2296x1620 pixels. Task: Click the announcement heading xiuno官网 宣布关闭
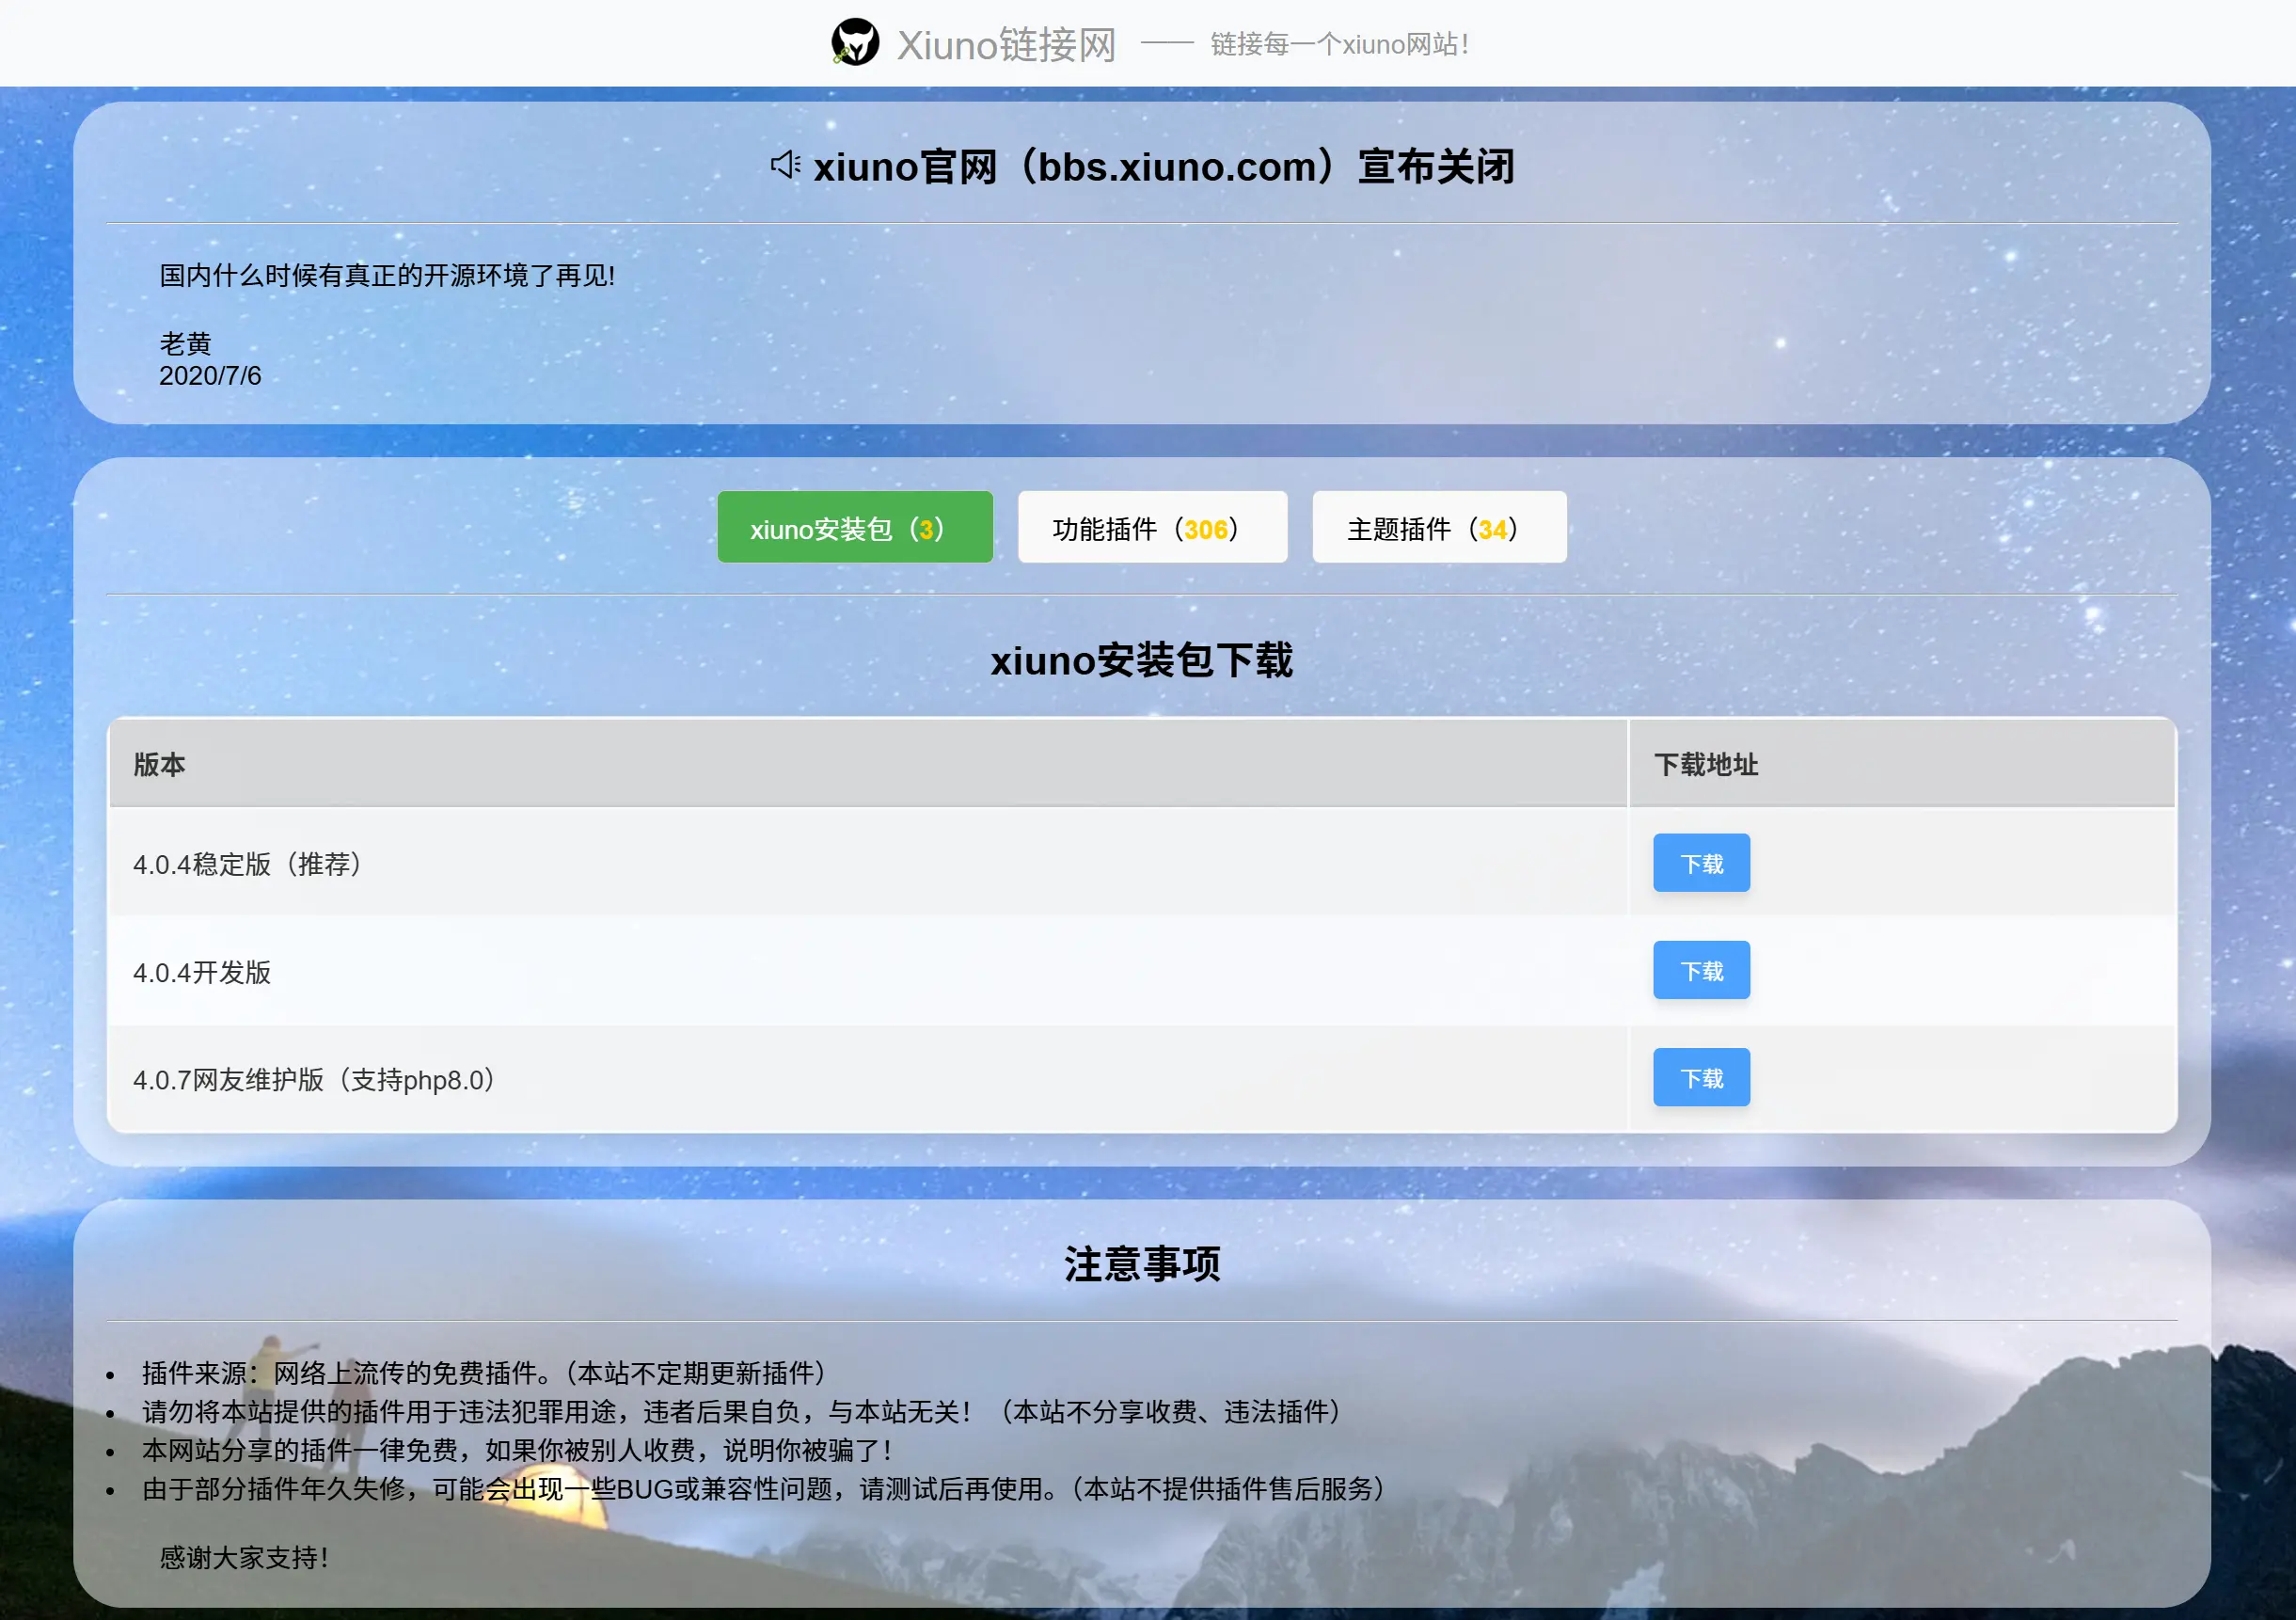pyautogui.click(x=1164, y=167)
